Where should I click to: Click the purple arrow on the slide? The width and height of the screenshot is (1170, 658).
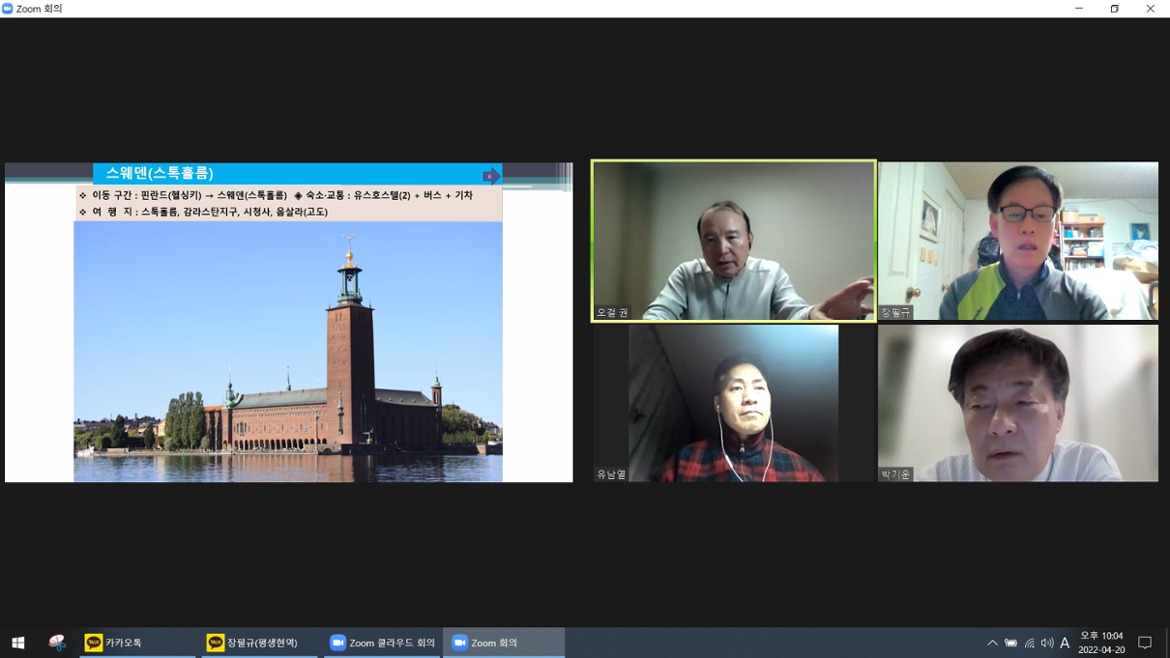point(491,176)
